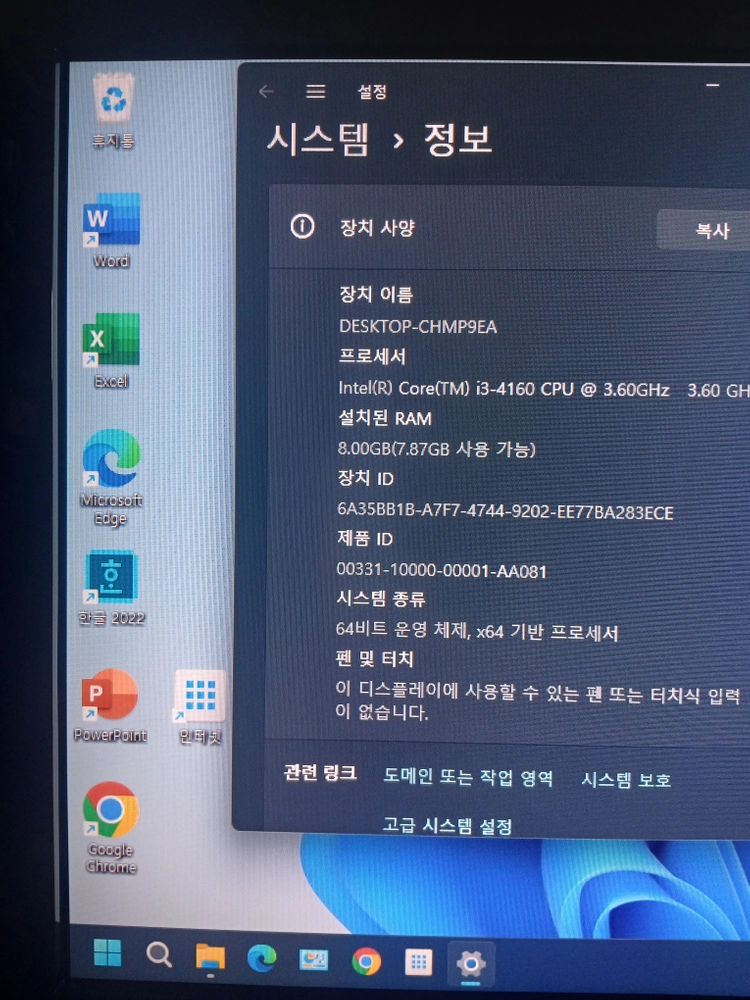Open the Excel desktop shortcut

click(111, 351)
